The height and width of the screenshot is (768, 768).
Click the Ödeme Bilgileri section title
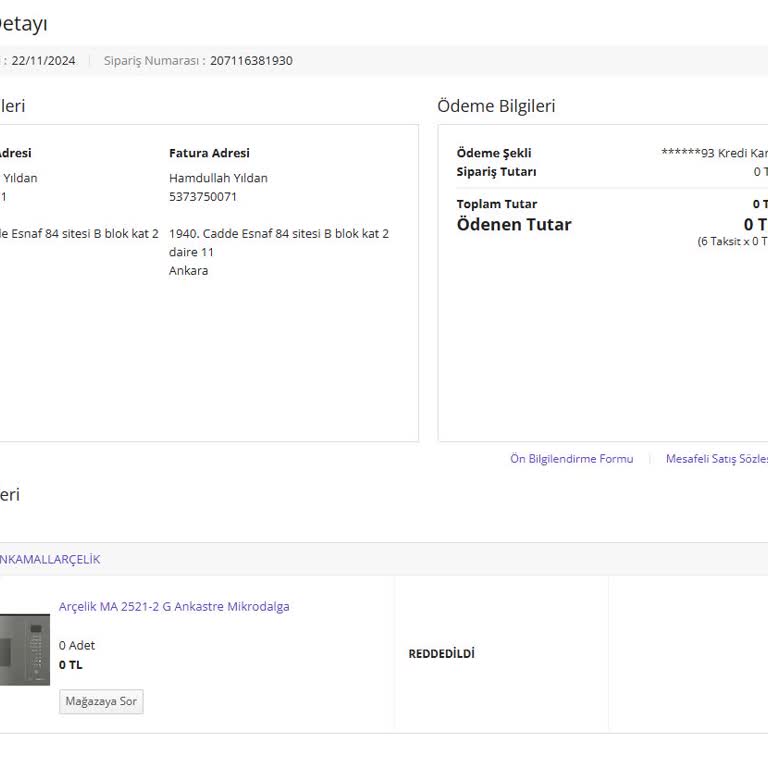(x=496, y=106)
